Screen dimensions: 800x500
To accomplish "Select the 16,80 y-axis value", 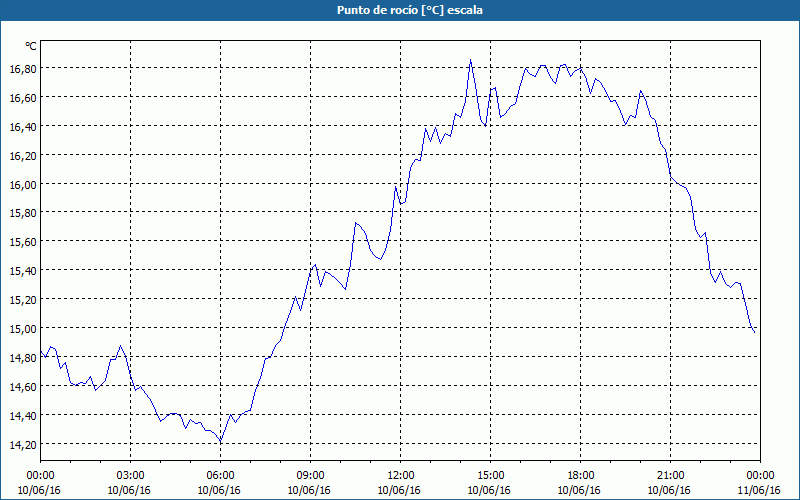I will click(x=23, y=68).
